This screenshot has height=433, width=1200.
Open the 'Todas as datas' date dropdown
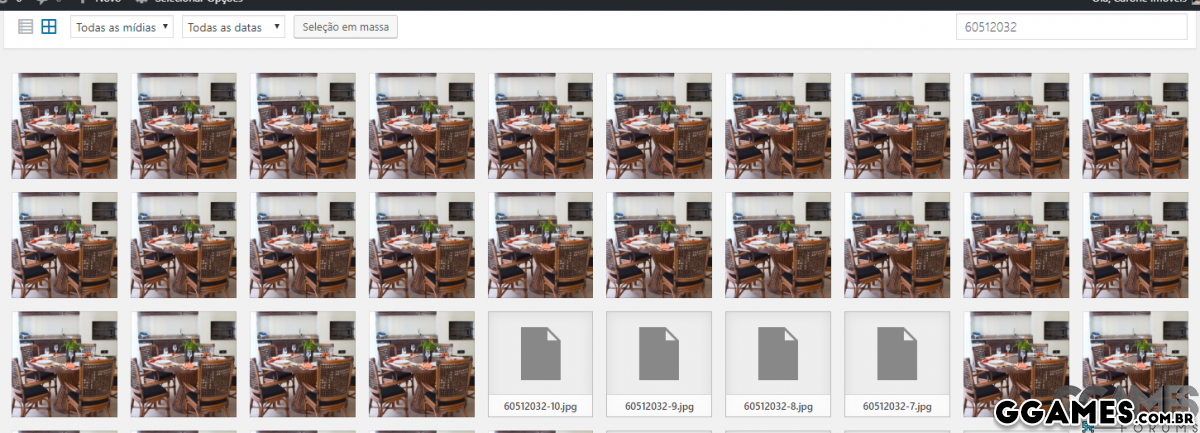(x=233, y=28)
